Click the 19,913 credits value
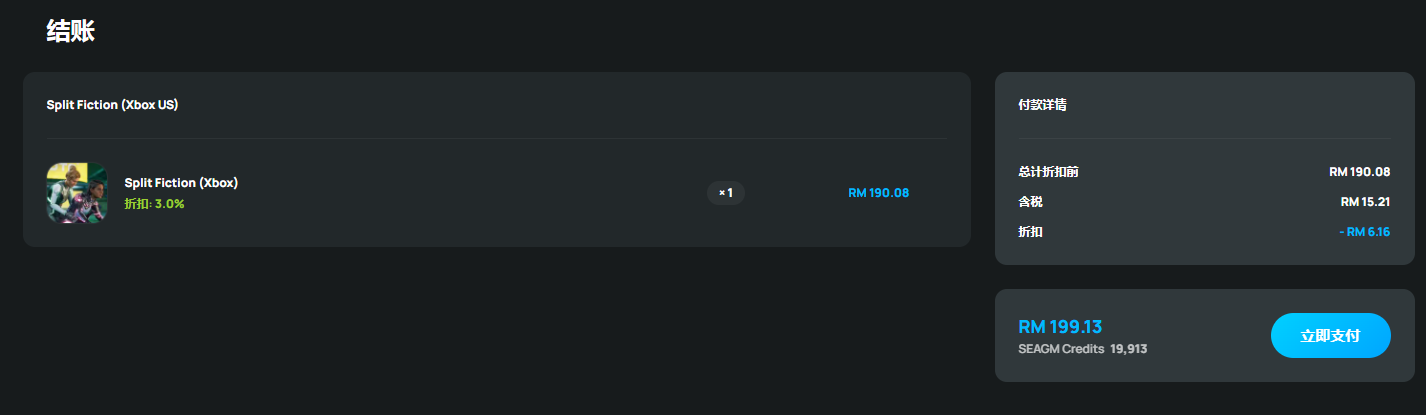 [1128, 349]
